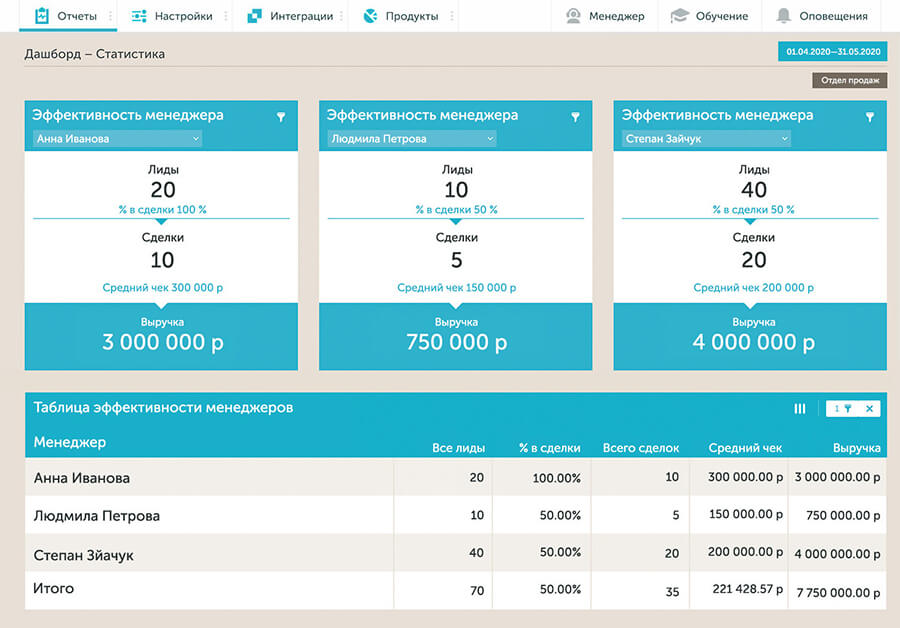Click the Менеджер profile icon

(573, 16)
